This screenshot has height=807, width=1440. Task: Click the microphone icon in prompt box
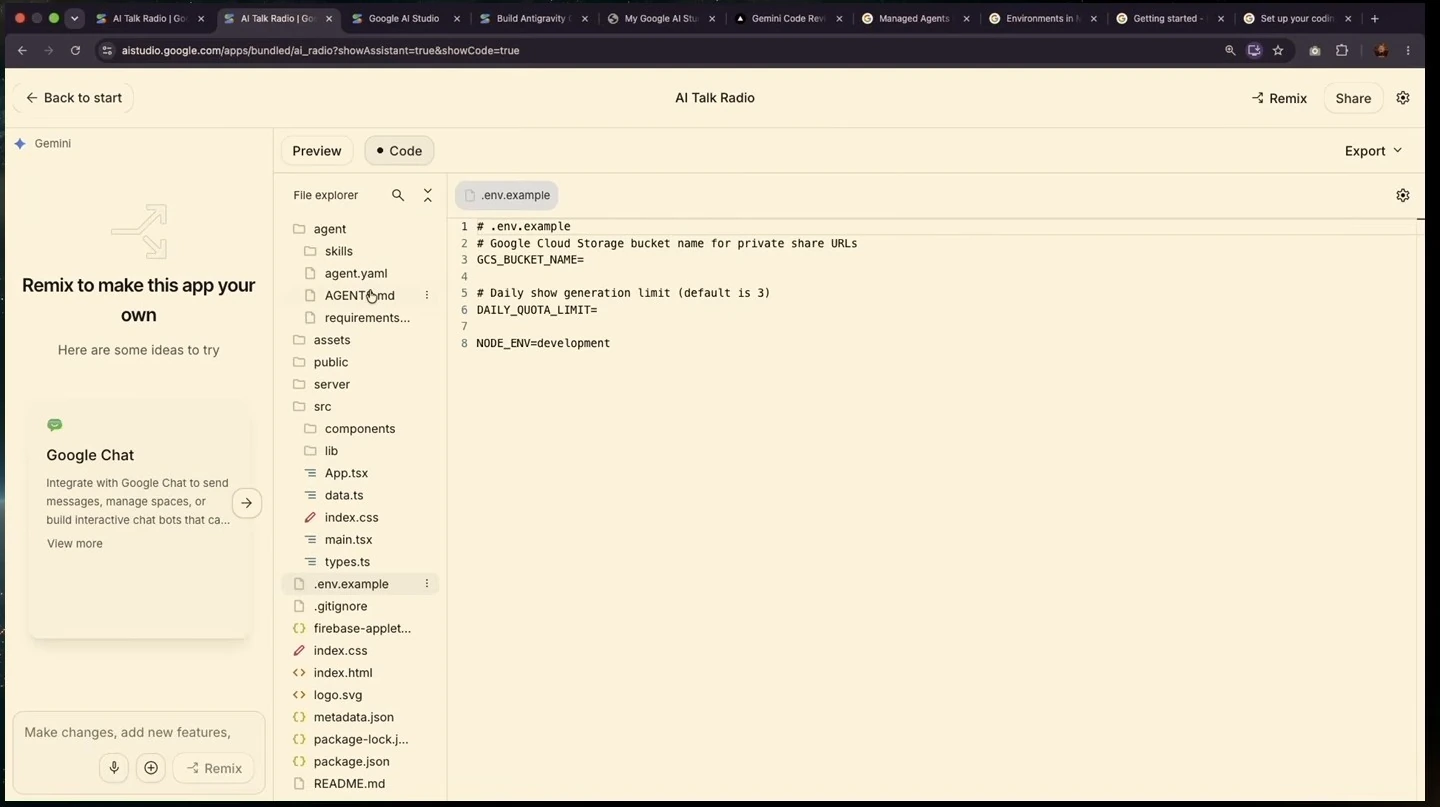[x=114, y=768]
